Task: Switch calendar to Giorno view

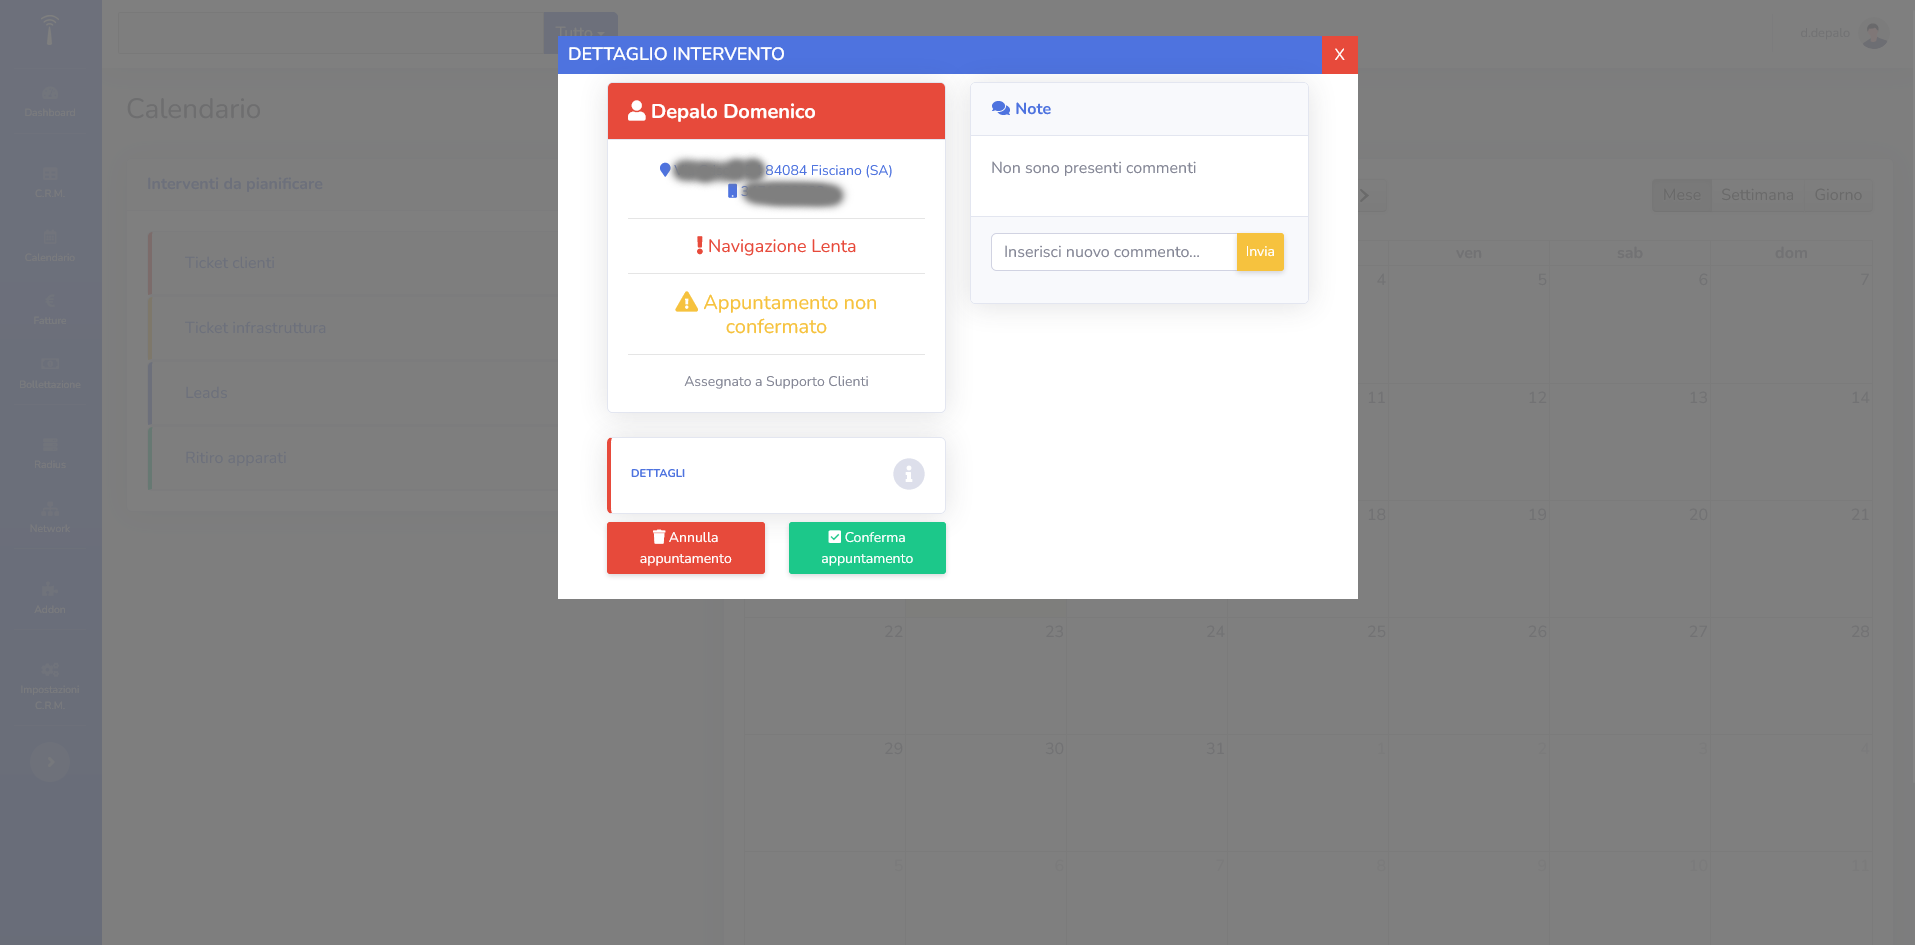Action: click(x=1838, y=195)
